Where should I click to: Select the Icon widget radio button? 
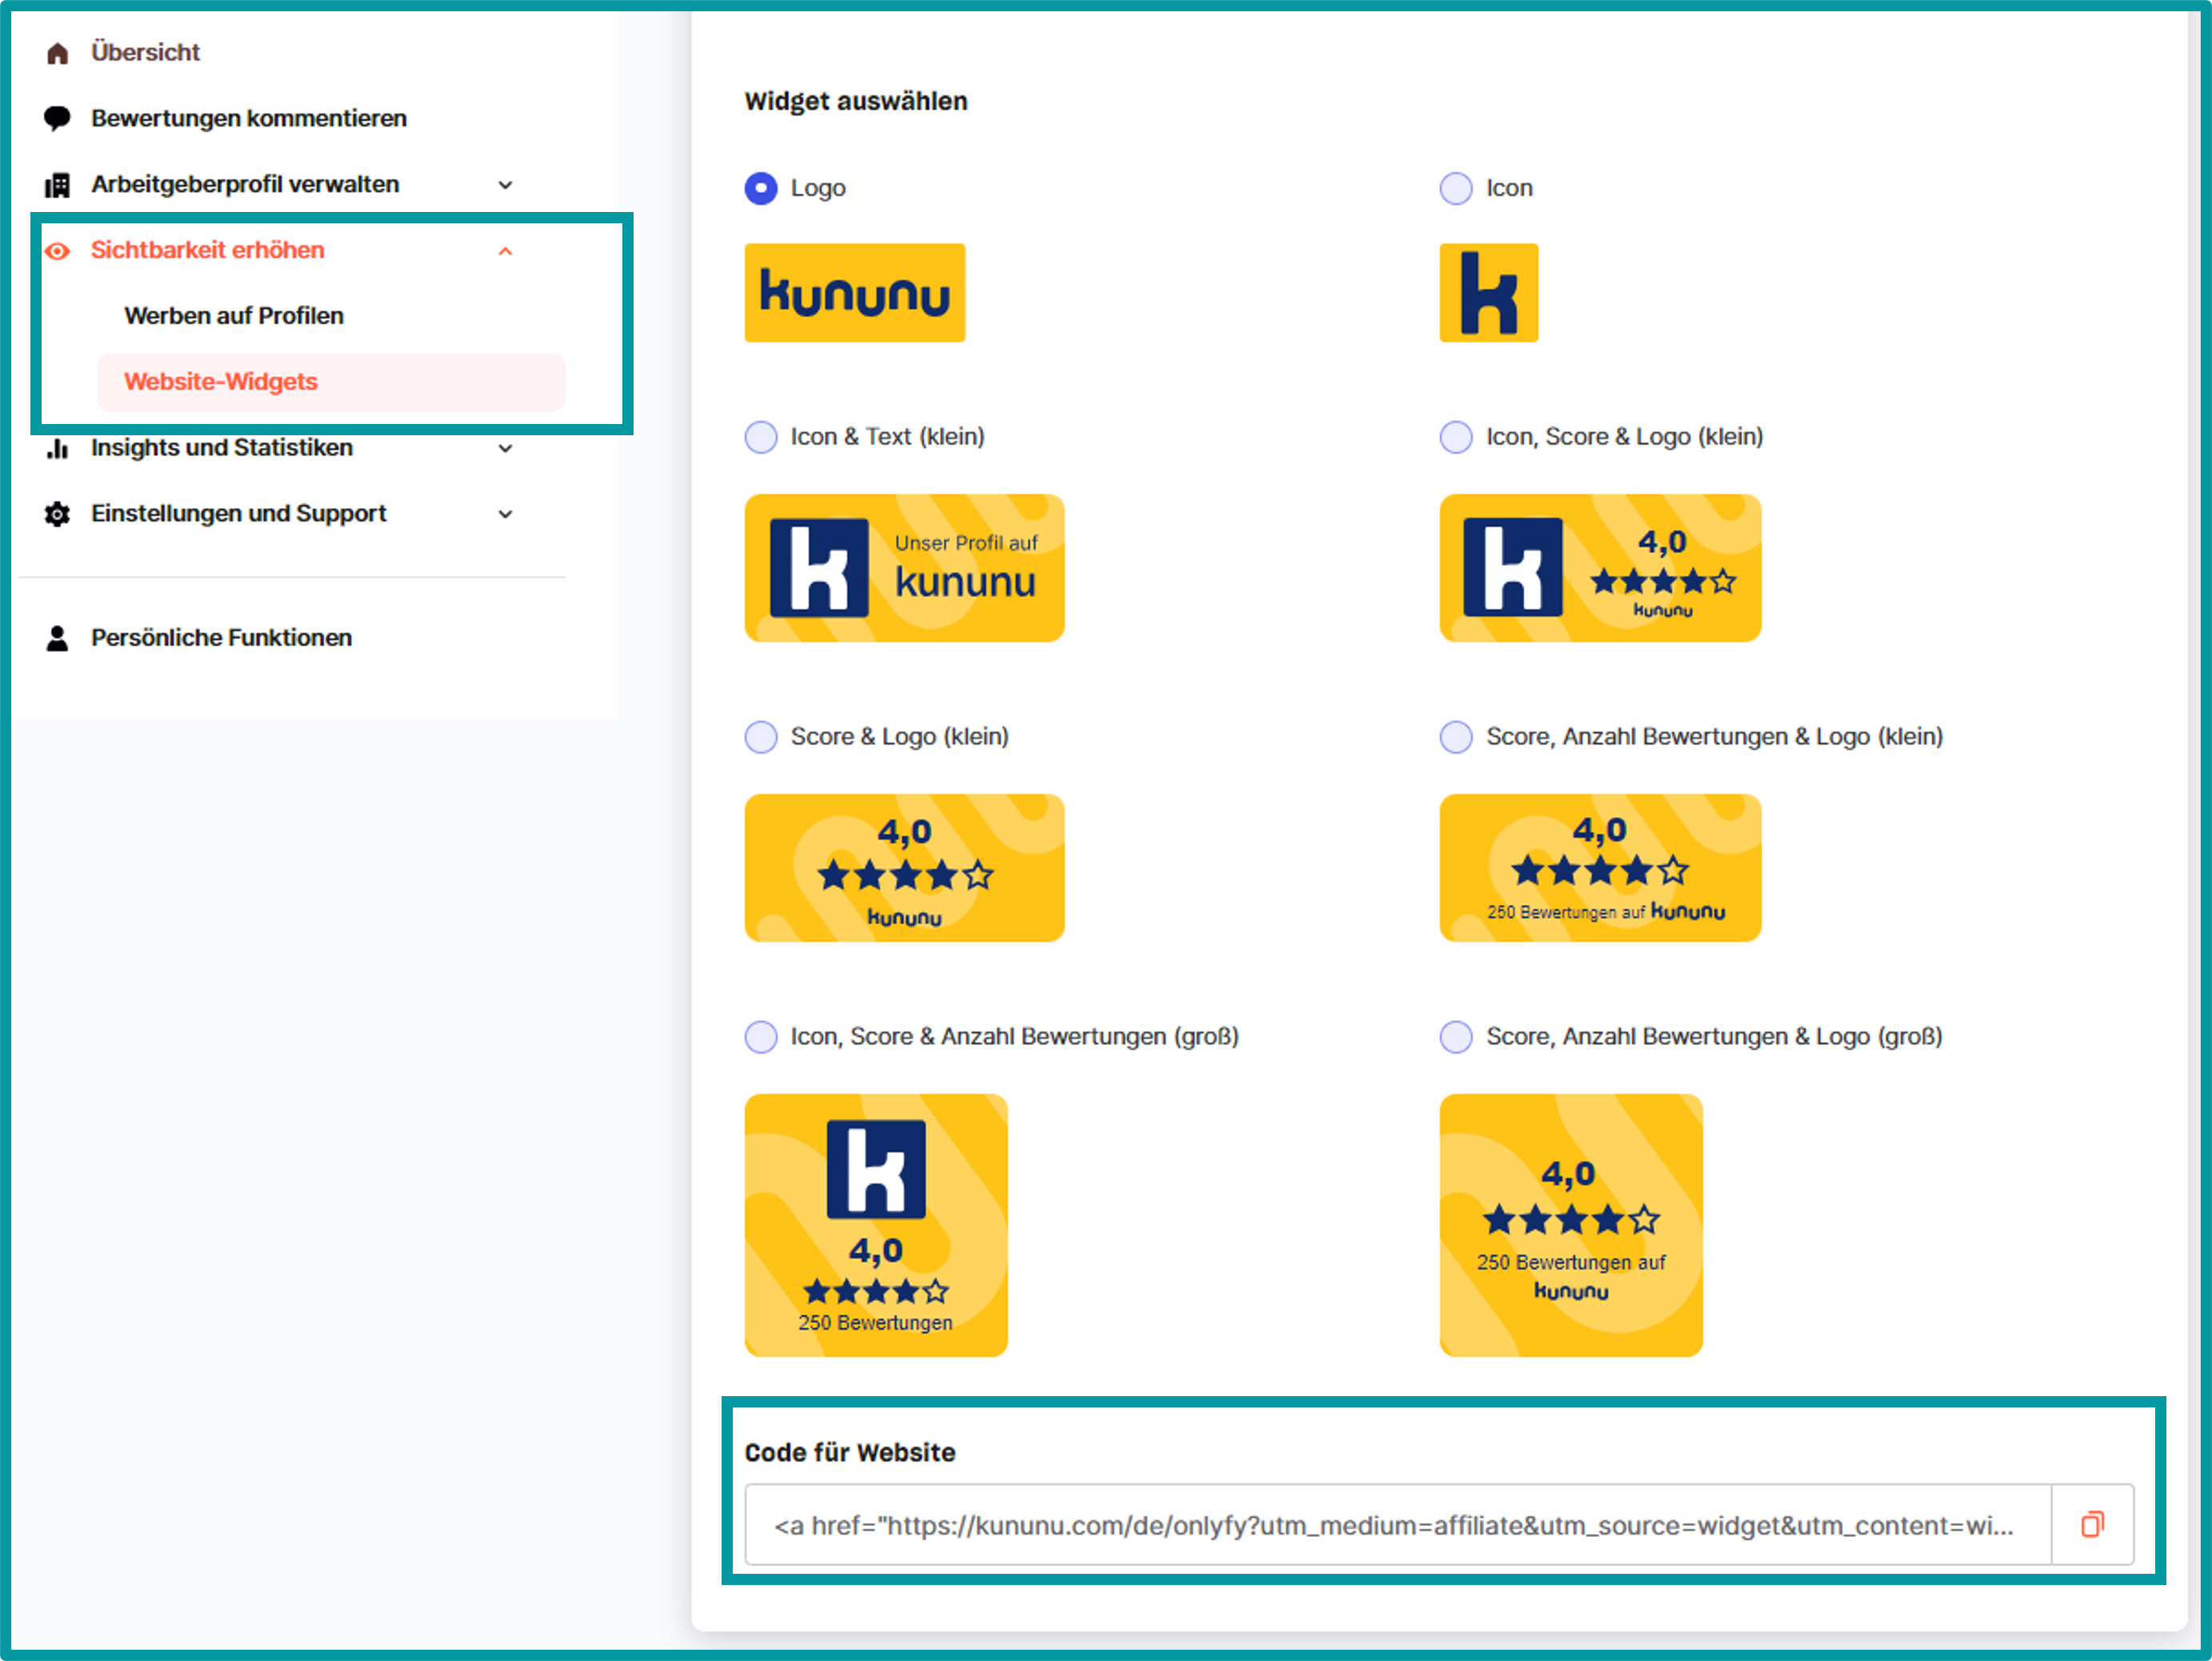click(x=1455, y=188)
